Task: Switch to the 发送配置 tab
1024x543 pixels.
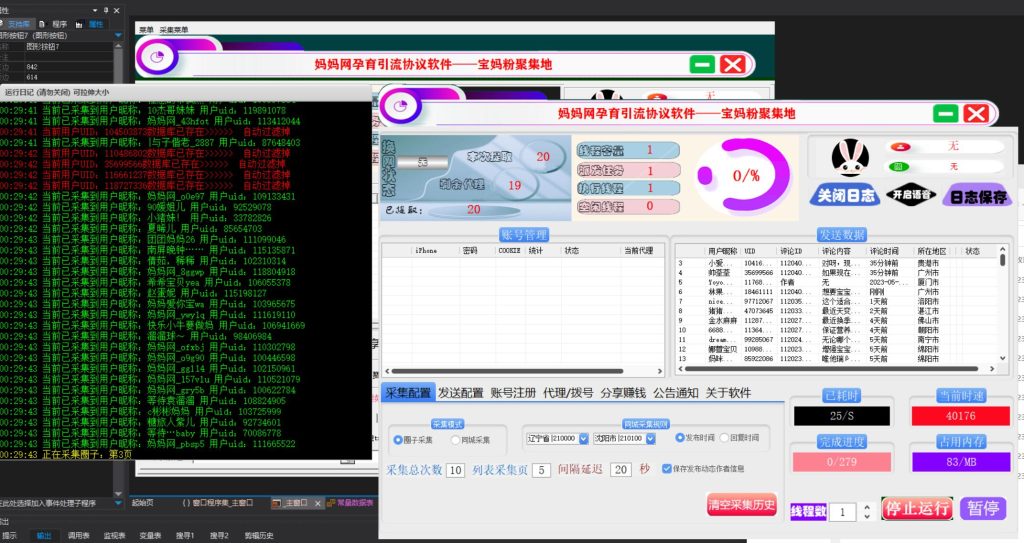Action: click(460, 393)
